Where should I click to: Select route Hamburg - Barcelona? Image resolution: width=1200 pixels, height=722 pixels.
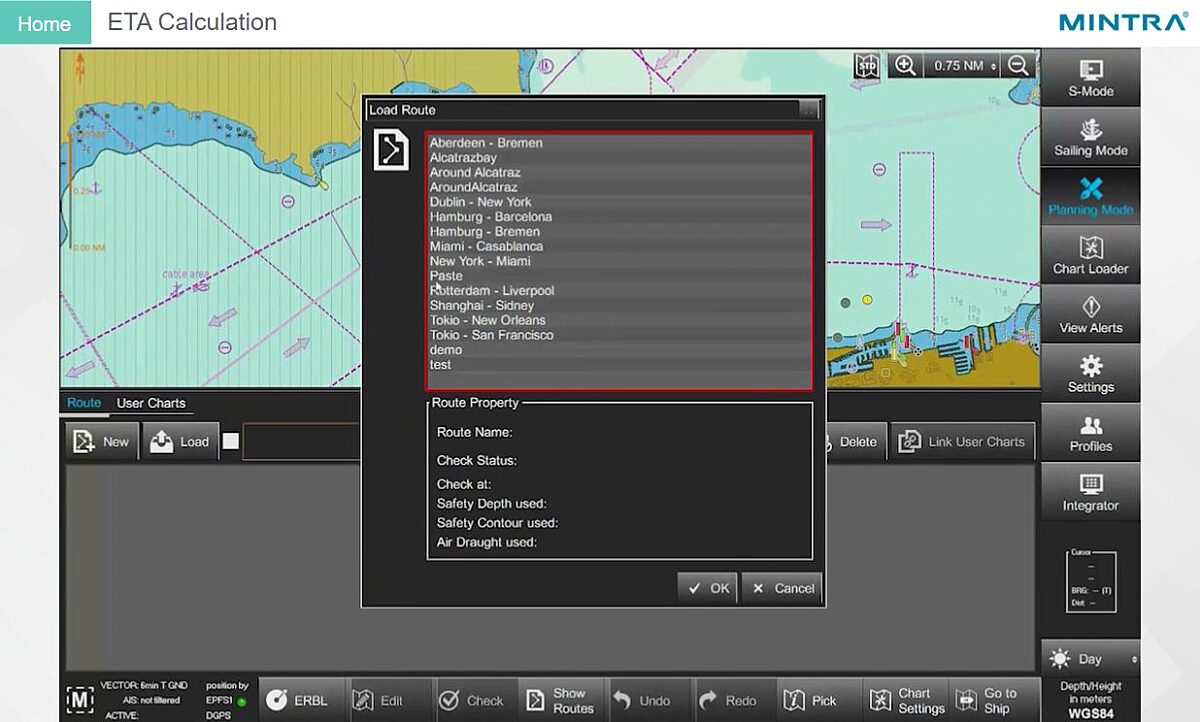[x=618, y=217]
